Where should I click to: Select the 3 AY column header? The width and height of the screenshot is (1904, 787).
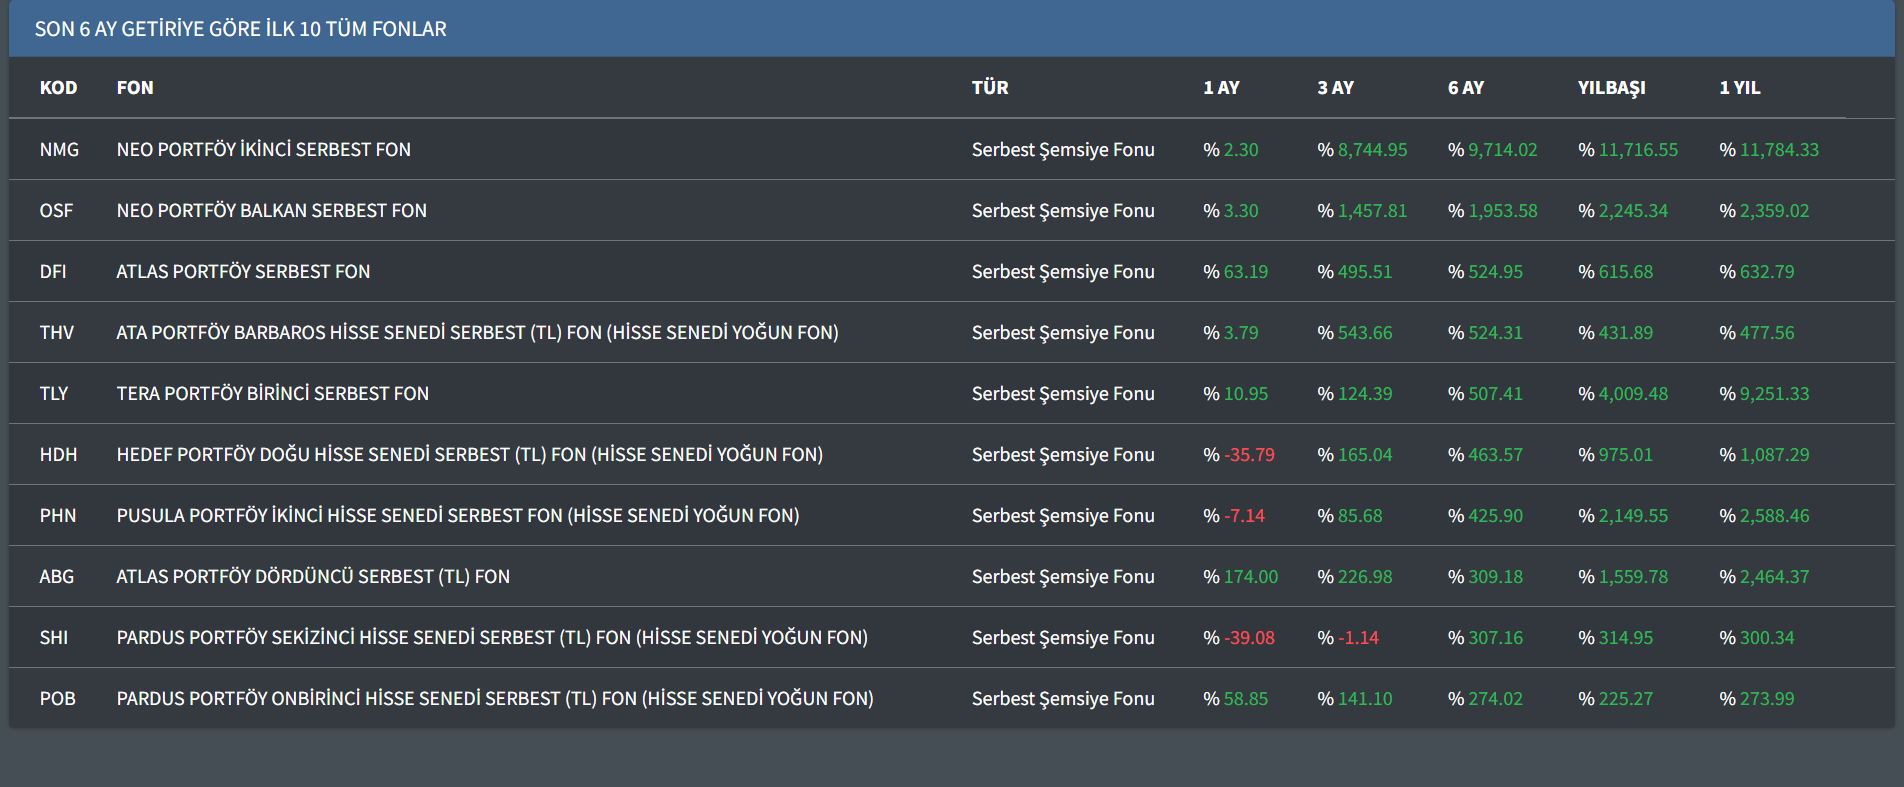point(1335,88)
